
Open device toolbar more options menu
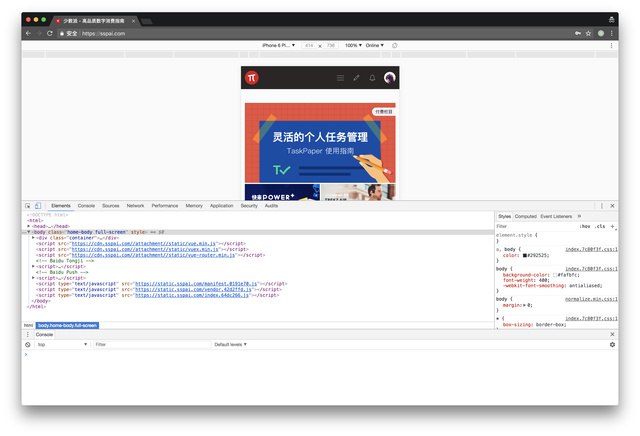pyautogui.click(x=611, y=45)
